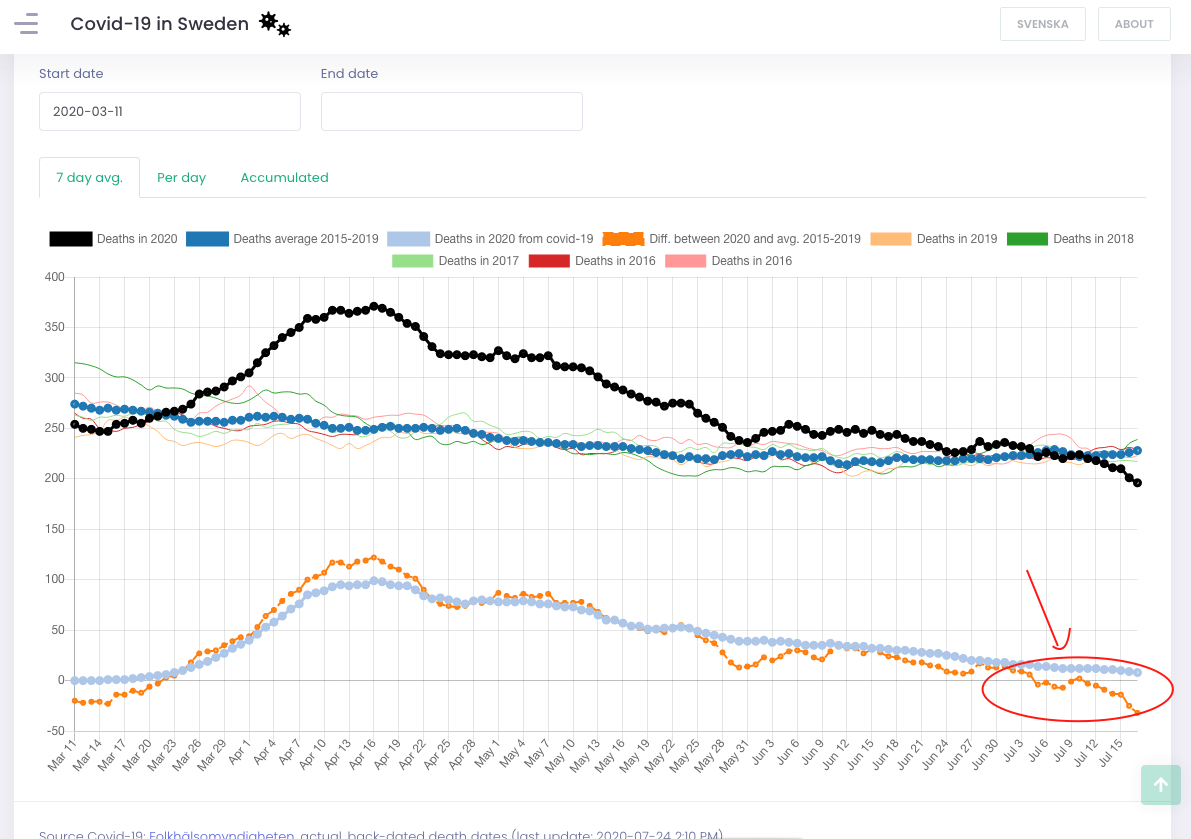Select the 7 day avg. tab
The image size is (1191, 839).
(x=90, y=178)
